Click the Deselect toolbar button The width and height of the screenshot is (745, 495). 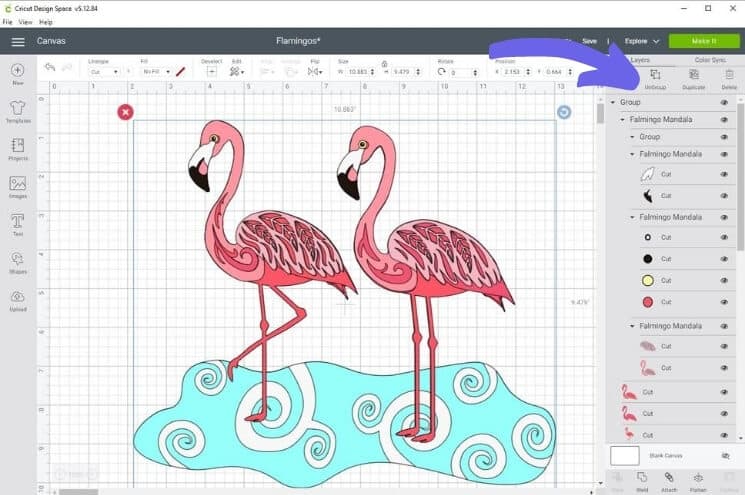[212, 72]
